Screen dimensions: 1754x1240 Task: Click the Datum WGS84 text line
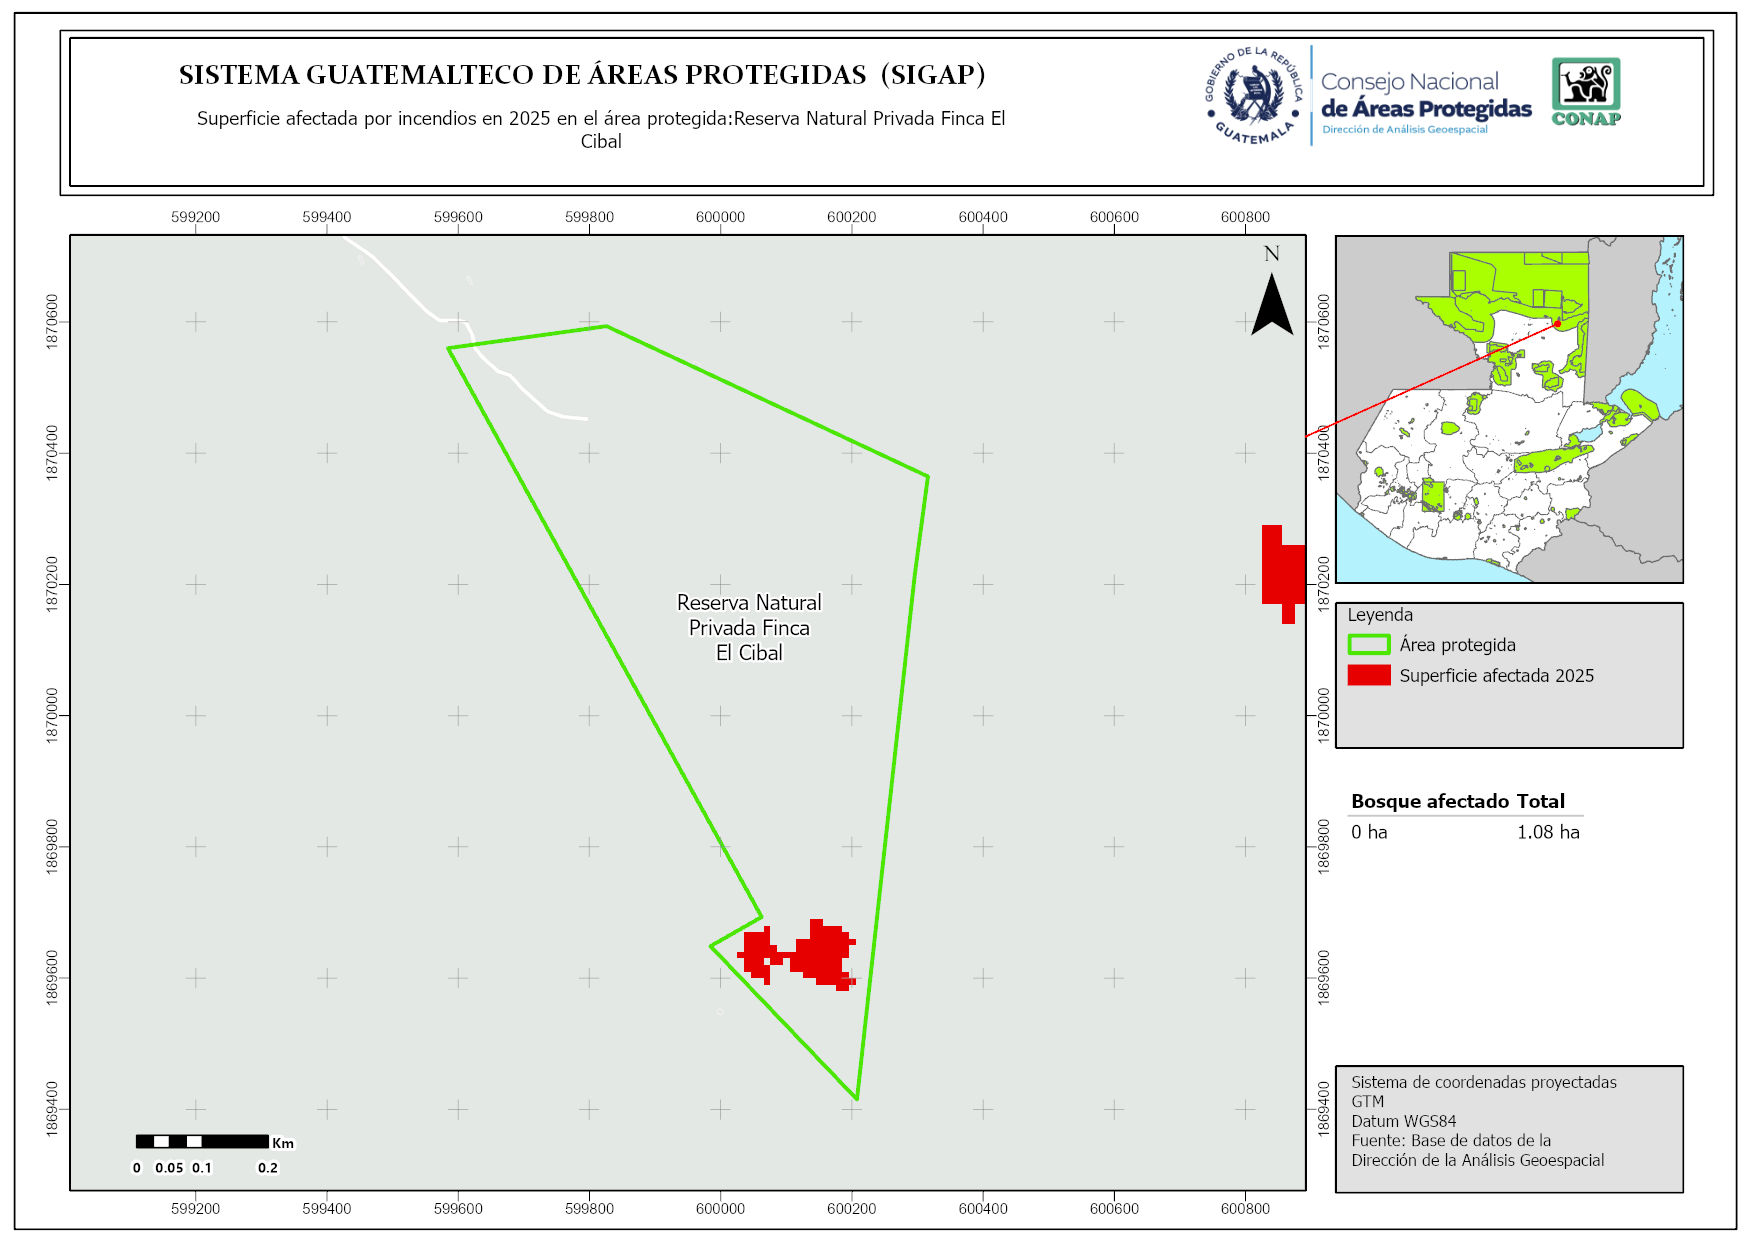coord(1403,1121)
